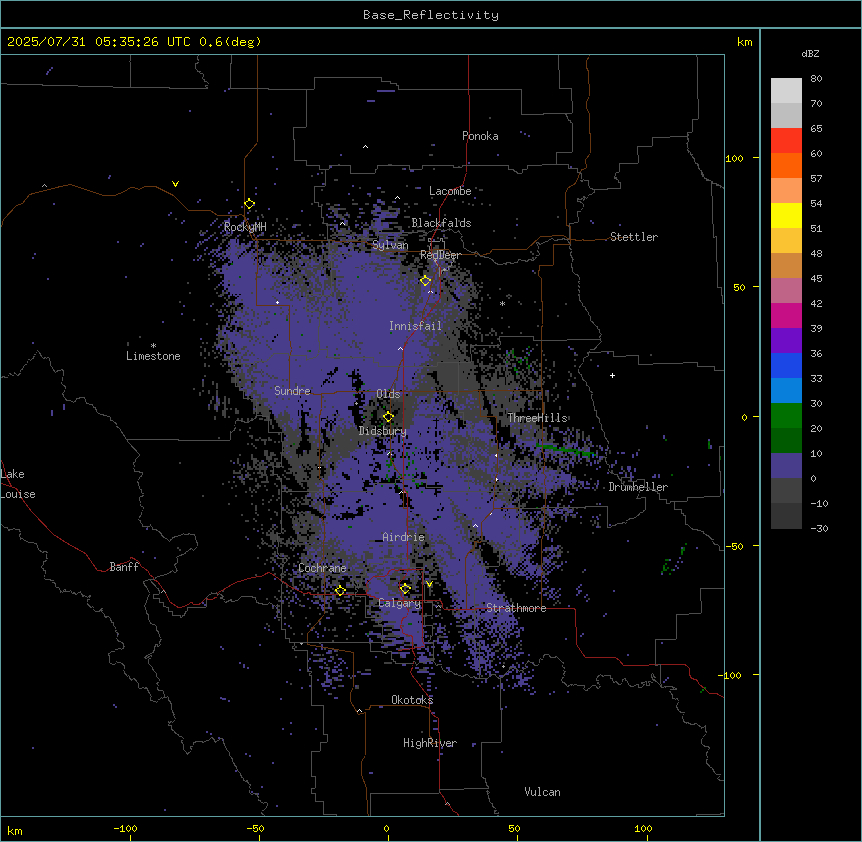Click the yellow diamond marker below RedDeer
This screenshot has height=842, width=862.
point(426,281)
